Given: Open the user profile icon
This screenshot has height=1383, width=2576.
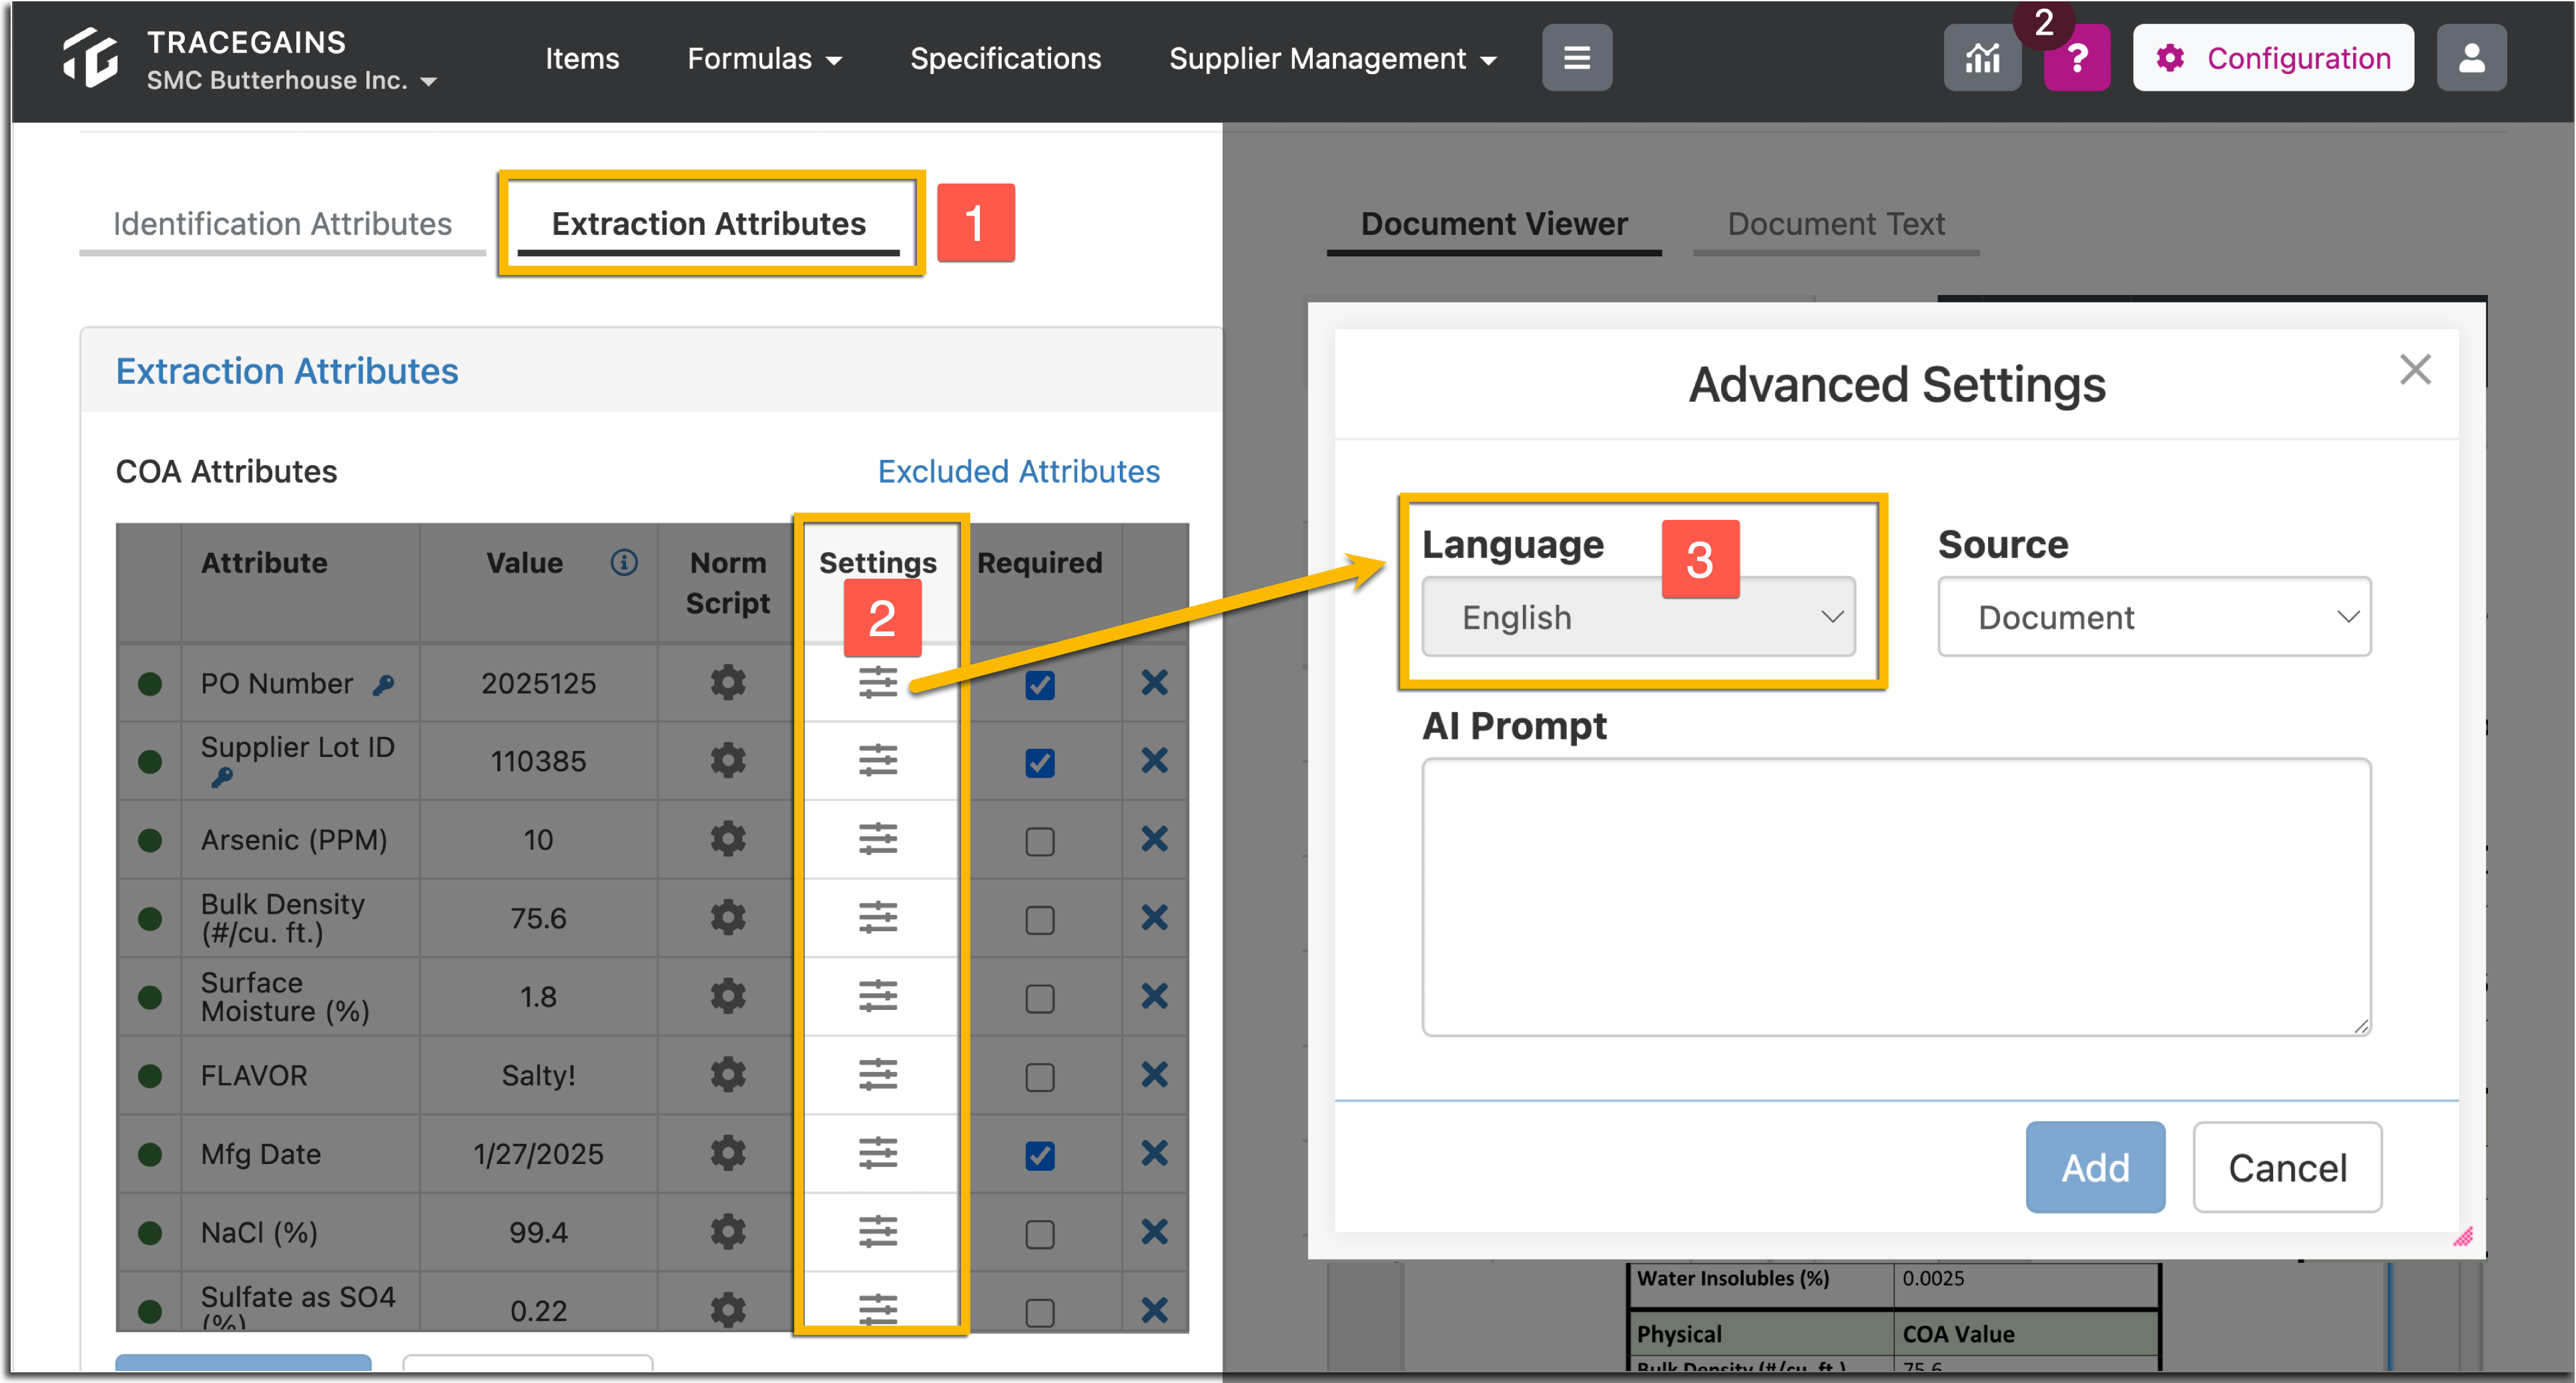Looking at the screenshot, I should point(2471,57).
